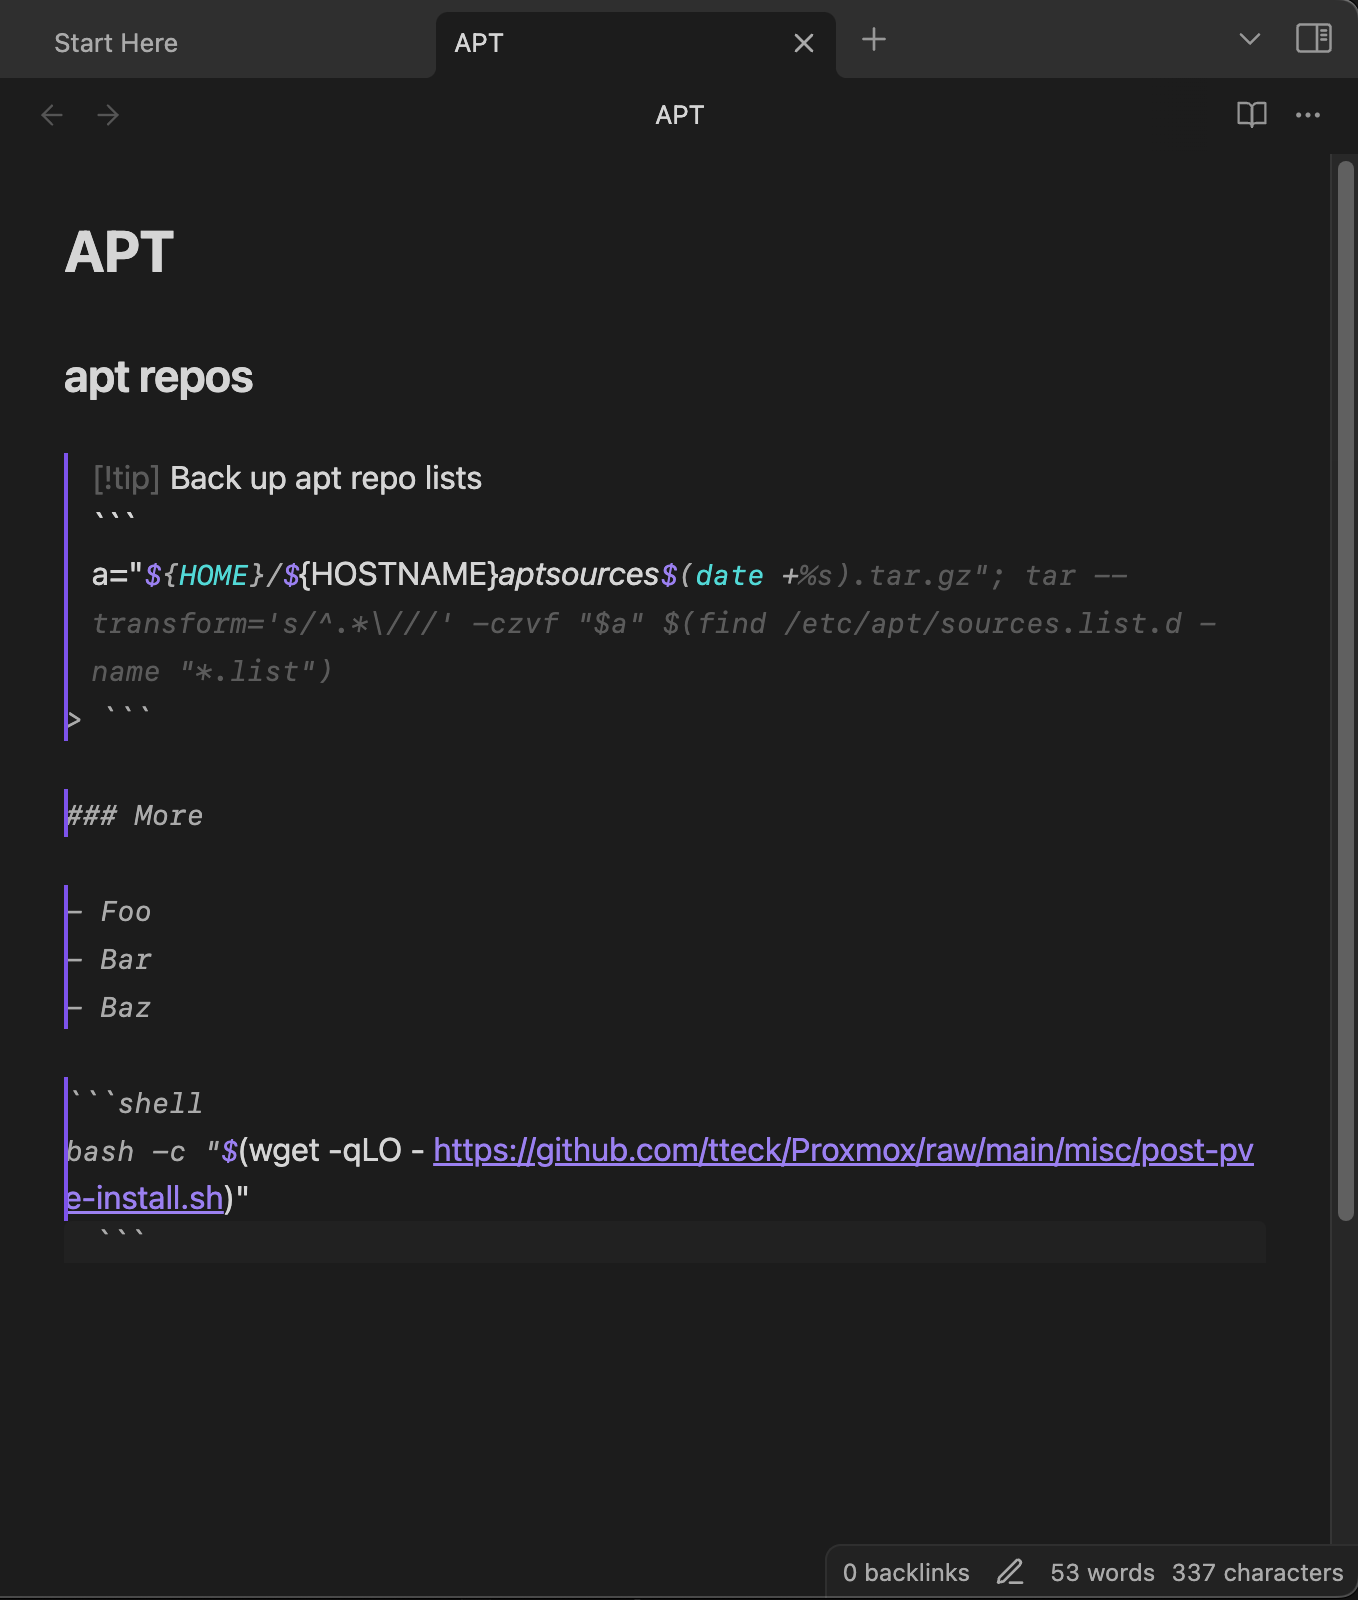Expand the tab list dropdown chevron
The width and height of the screenshot is (1358, 1600).
pos(1249,39)
